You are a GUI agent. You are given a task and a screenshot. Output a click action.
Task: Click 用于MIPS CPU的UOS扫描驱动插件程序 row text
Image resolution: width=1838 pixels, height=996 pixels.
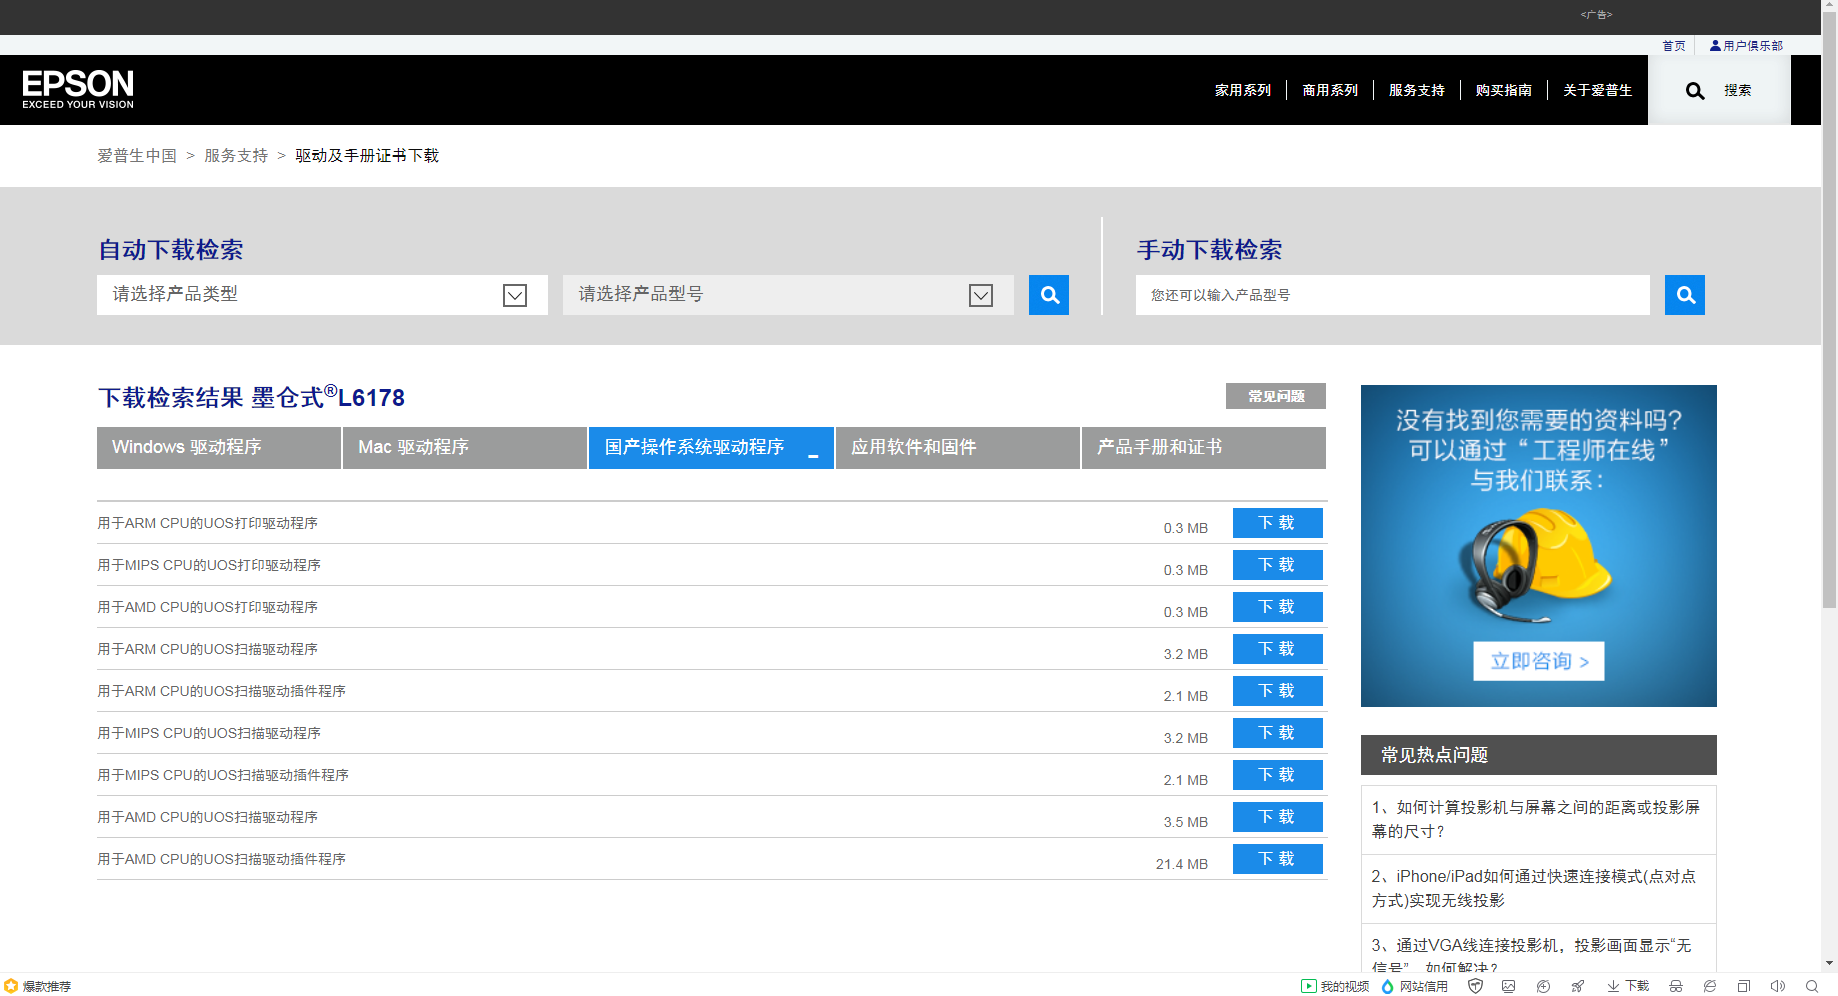point(223,775)
